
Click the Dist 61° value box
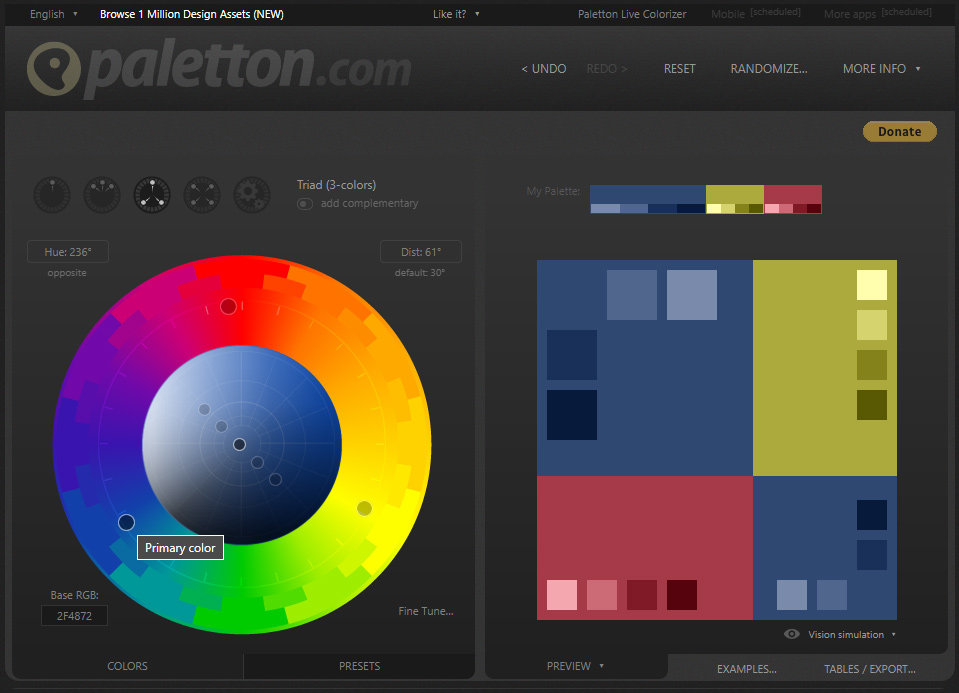click(x=421, y=252)
